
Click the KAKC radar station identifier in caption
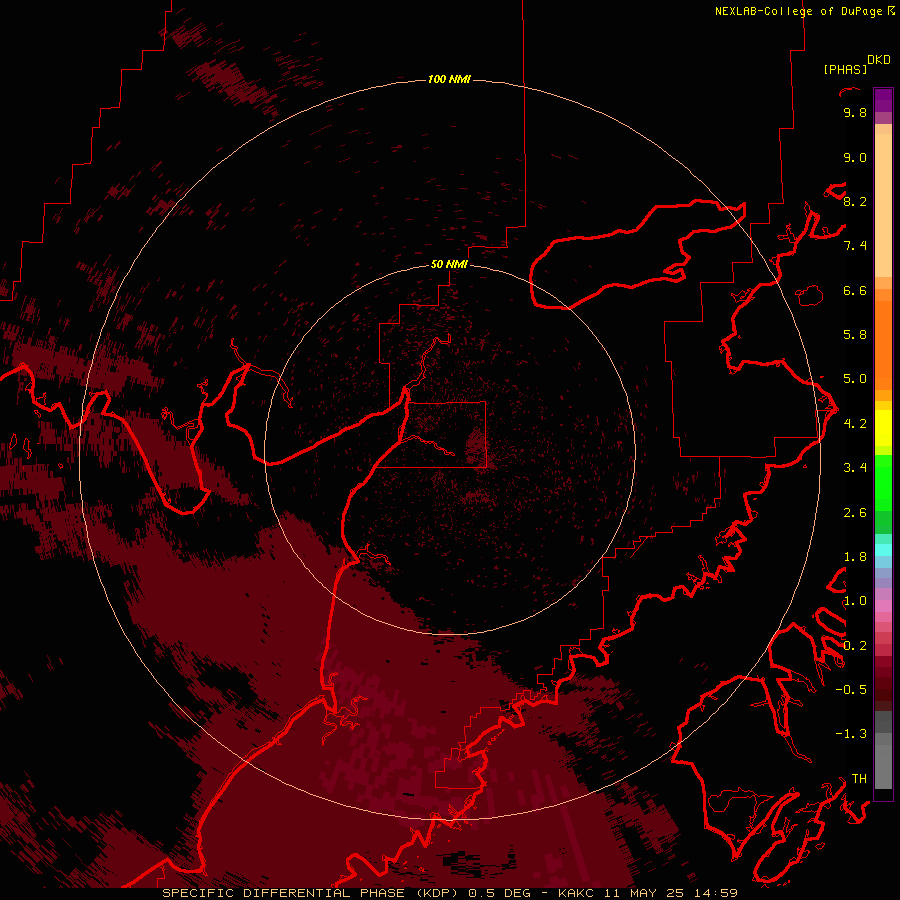coord(576,893)
